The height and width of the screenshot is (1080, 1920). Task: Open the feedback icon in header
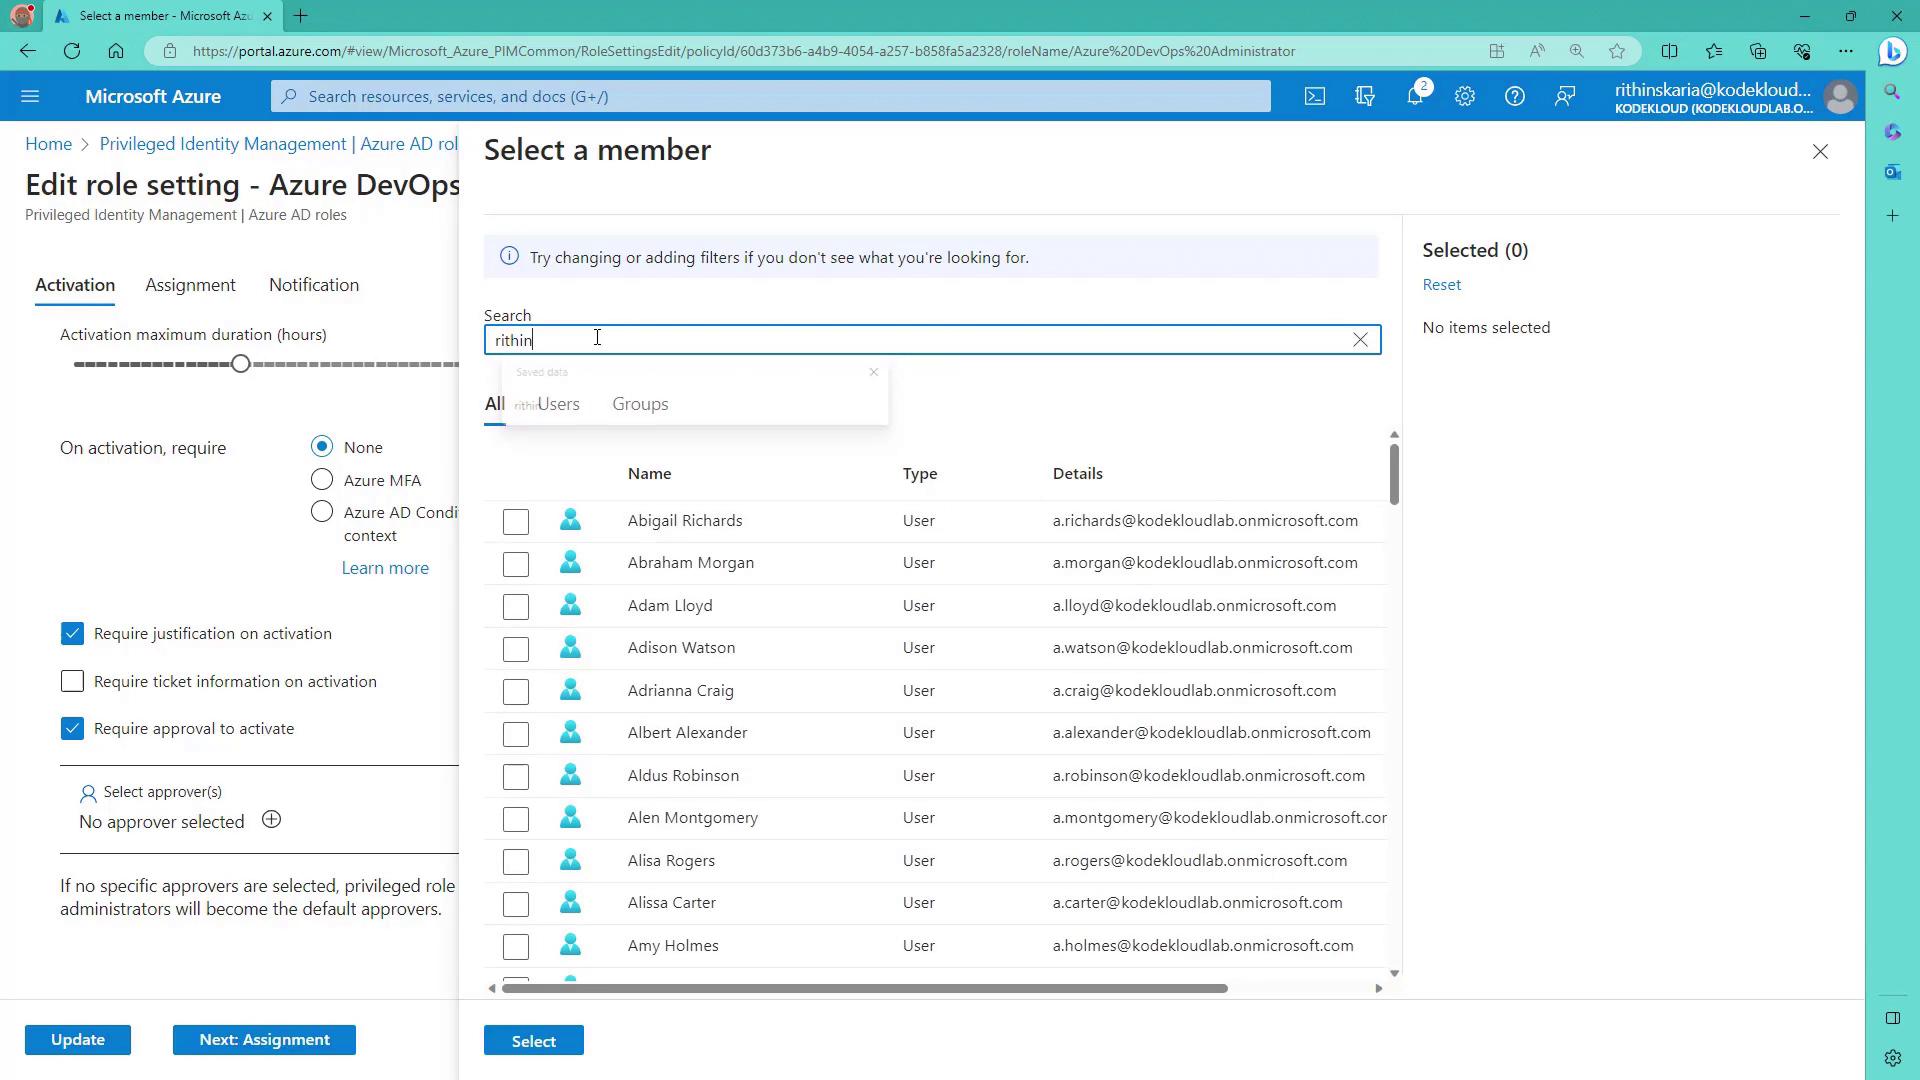click(x=1565, y=96)
